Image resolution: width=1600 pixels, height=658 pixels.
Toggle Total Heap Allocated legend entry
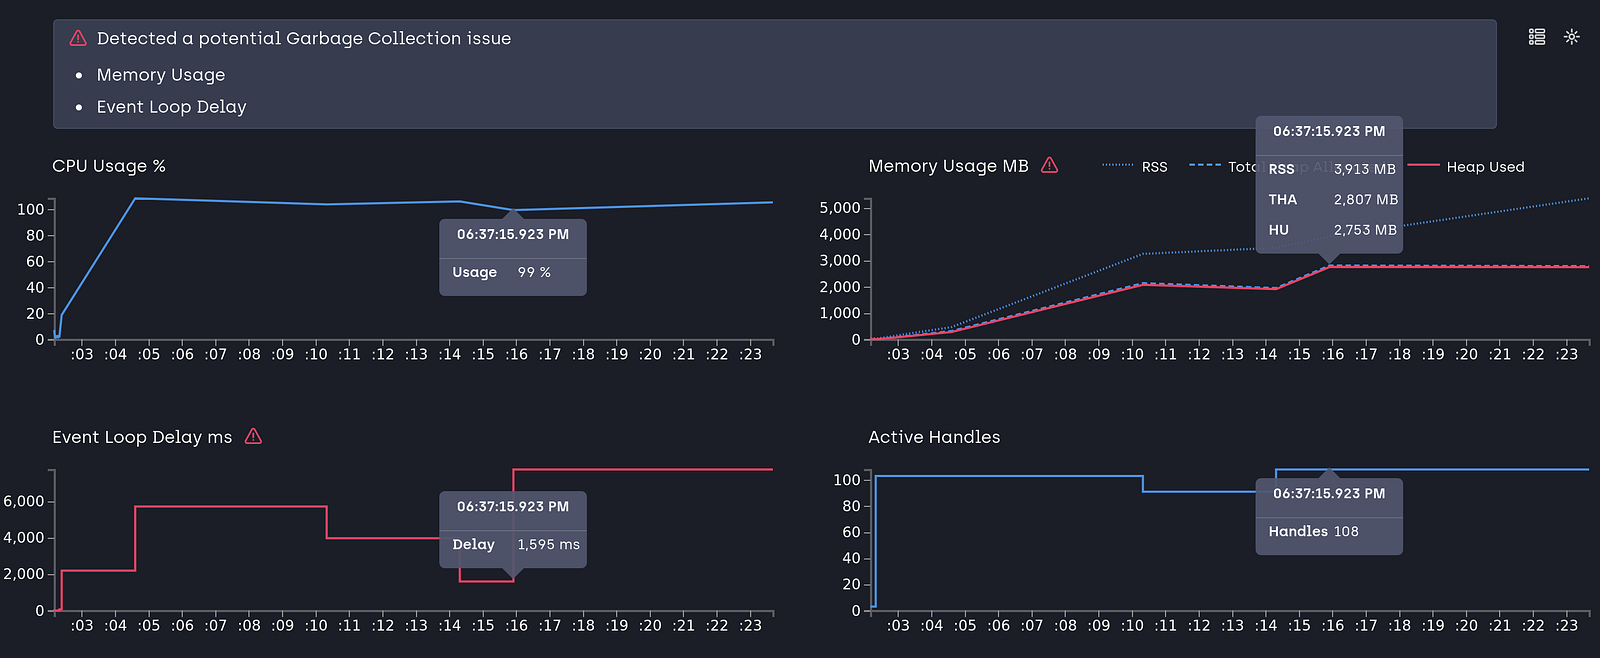[x=1223, y=167]
